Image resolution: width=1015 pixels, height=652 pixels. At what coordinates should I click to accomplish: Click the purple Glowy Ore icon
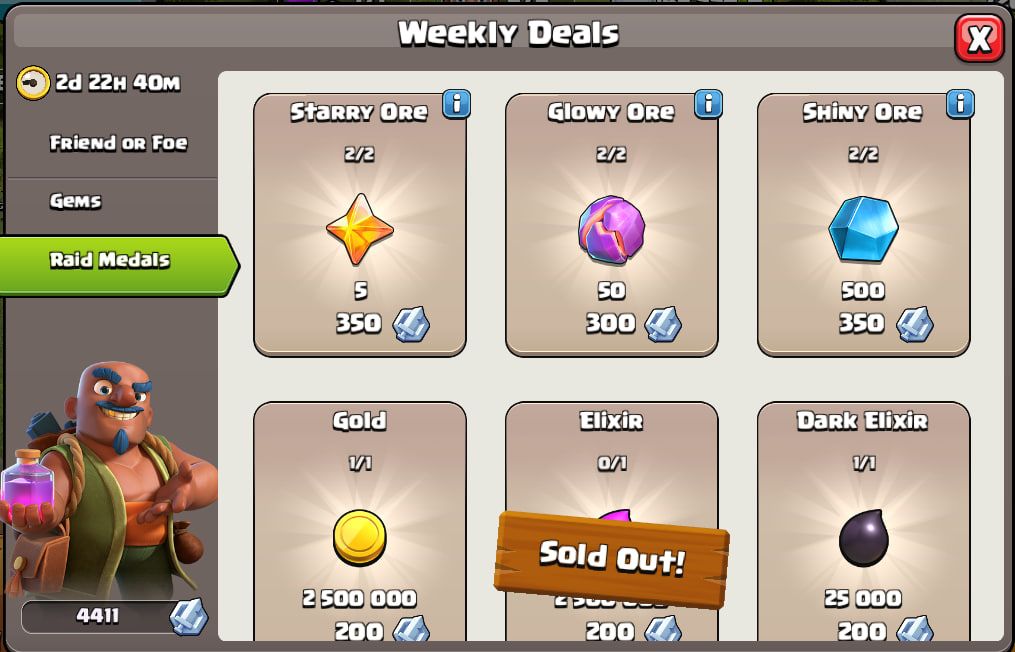(x=611, y=229)
